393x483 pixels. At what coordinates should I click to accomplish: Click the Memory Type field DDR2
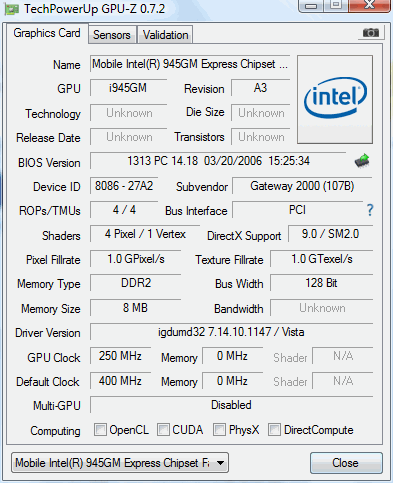pyautogui.click(x=136, y=283)
